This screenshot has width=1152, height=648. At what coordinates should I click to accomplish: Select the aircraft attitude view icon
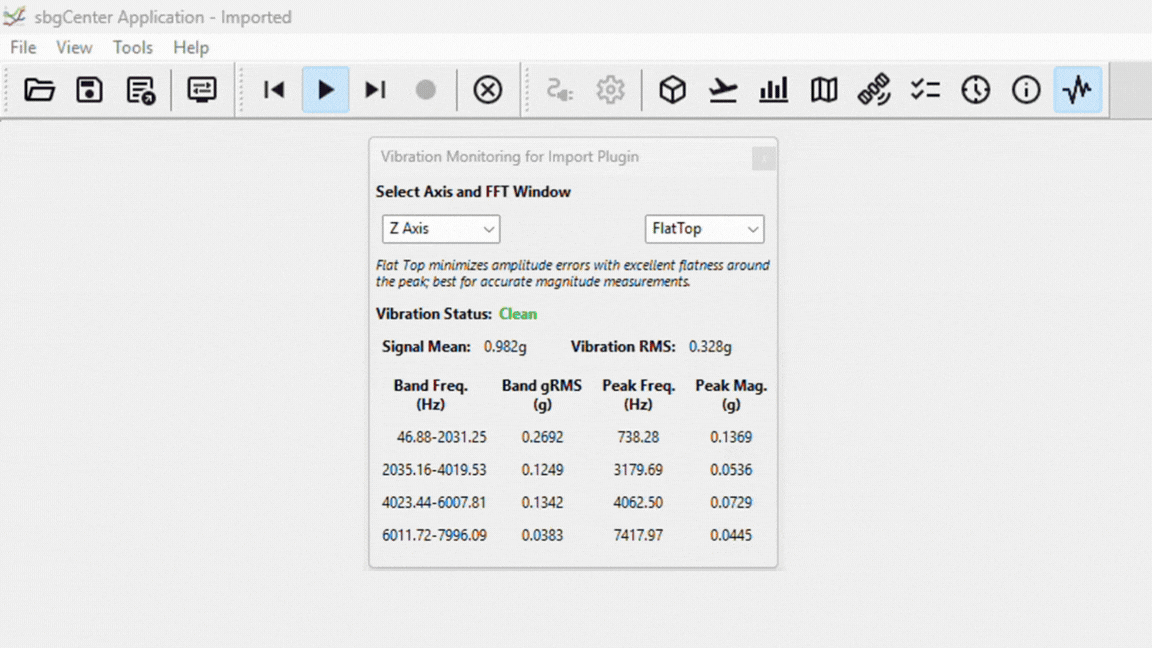tap(723, 89)
